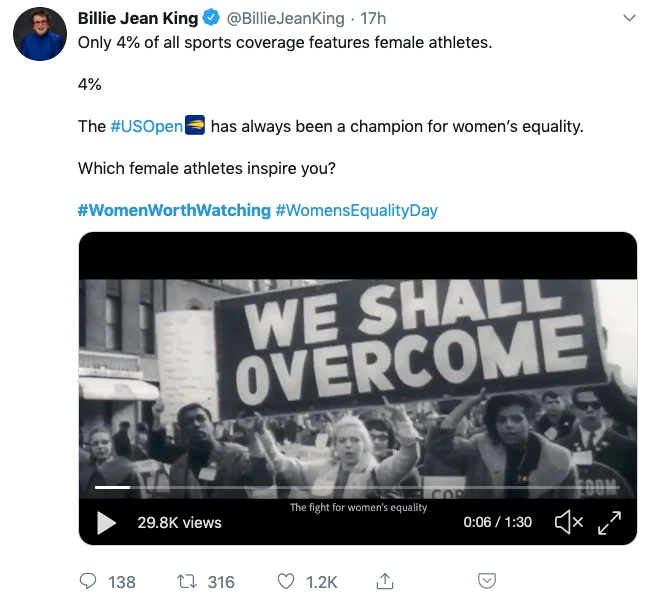Open the #WomenWorthWatching hashtag
Screen dimensions: 646x596
pos(174,210)
